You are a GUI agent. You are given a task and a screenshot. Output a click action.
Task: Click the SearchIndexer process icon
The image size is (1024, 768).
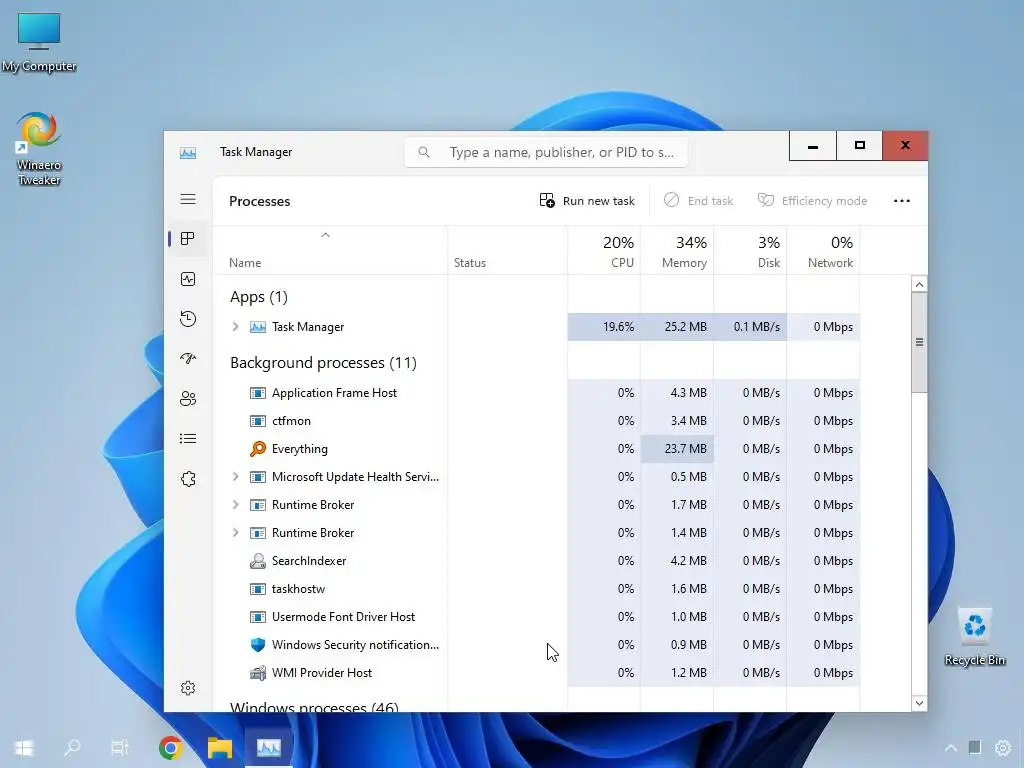click(258, 561)
